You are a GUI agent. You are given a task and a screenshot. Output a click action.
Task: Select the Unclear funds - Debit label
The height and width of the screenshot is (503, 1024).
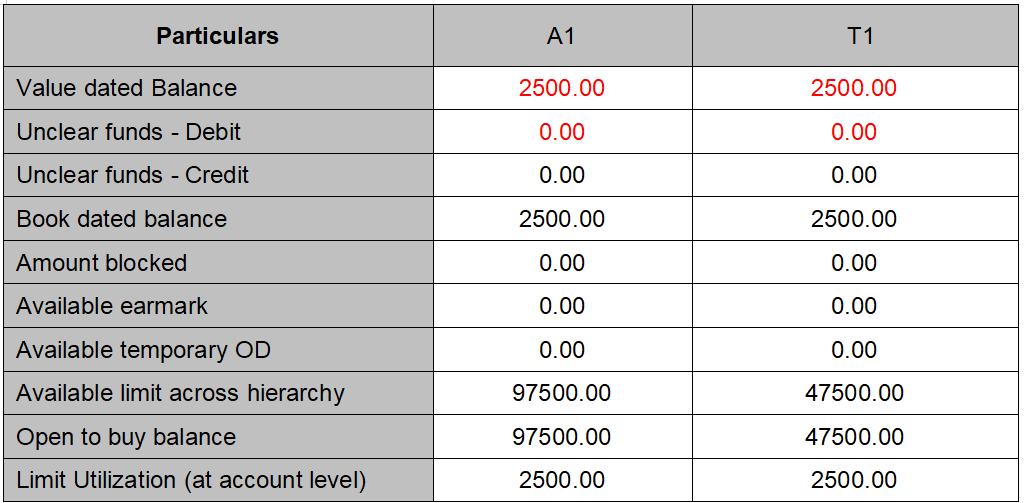[129, 132]
